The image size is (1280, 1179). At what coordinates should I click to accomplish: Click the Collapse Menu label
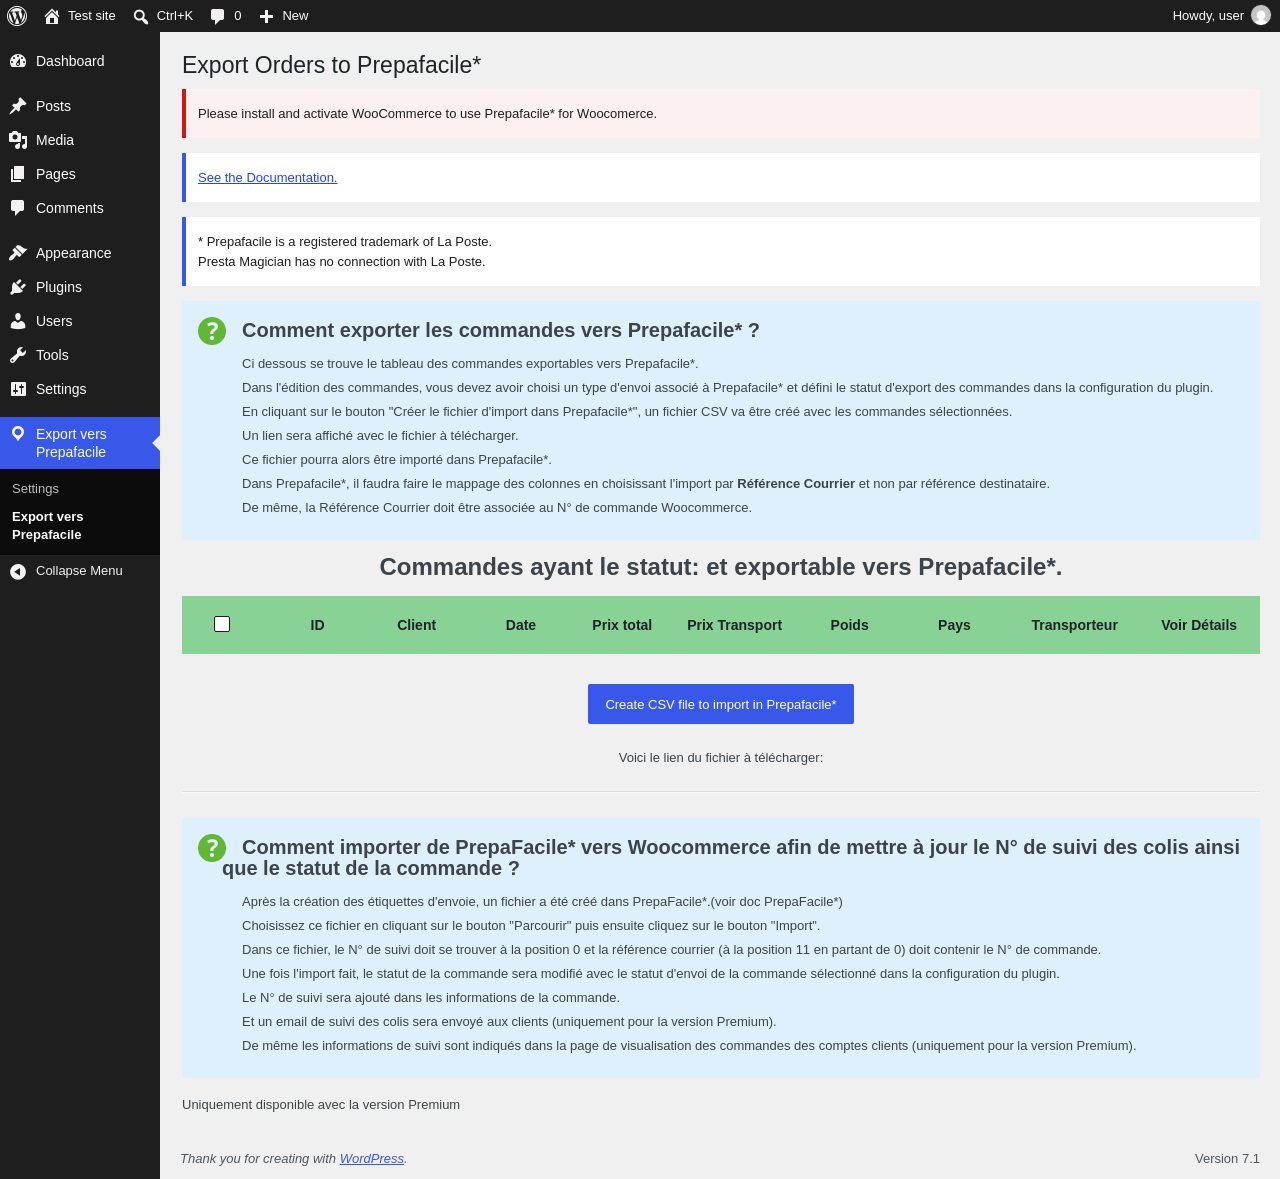click(x=79, y=570)
